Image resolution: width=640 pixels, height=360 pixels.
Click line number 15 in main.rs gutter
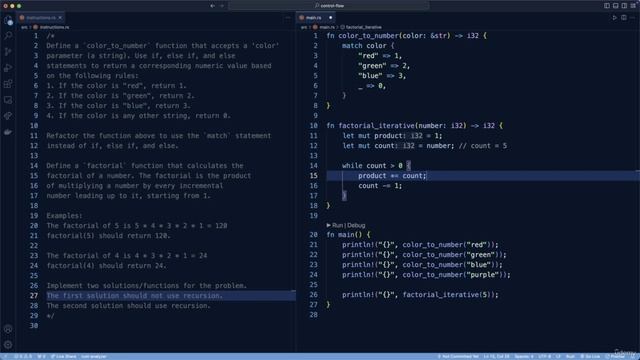point(313,176)
